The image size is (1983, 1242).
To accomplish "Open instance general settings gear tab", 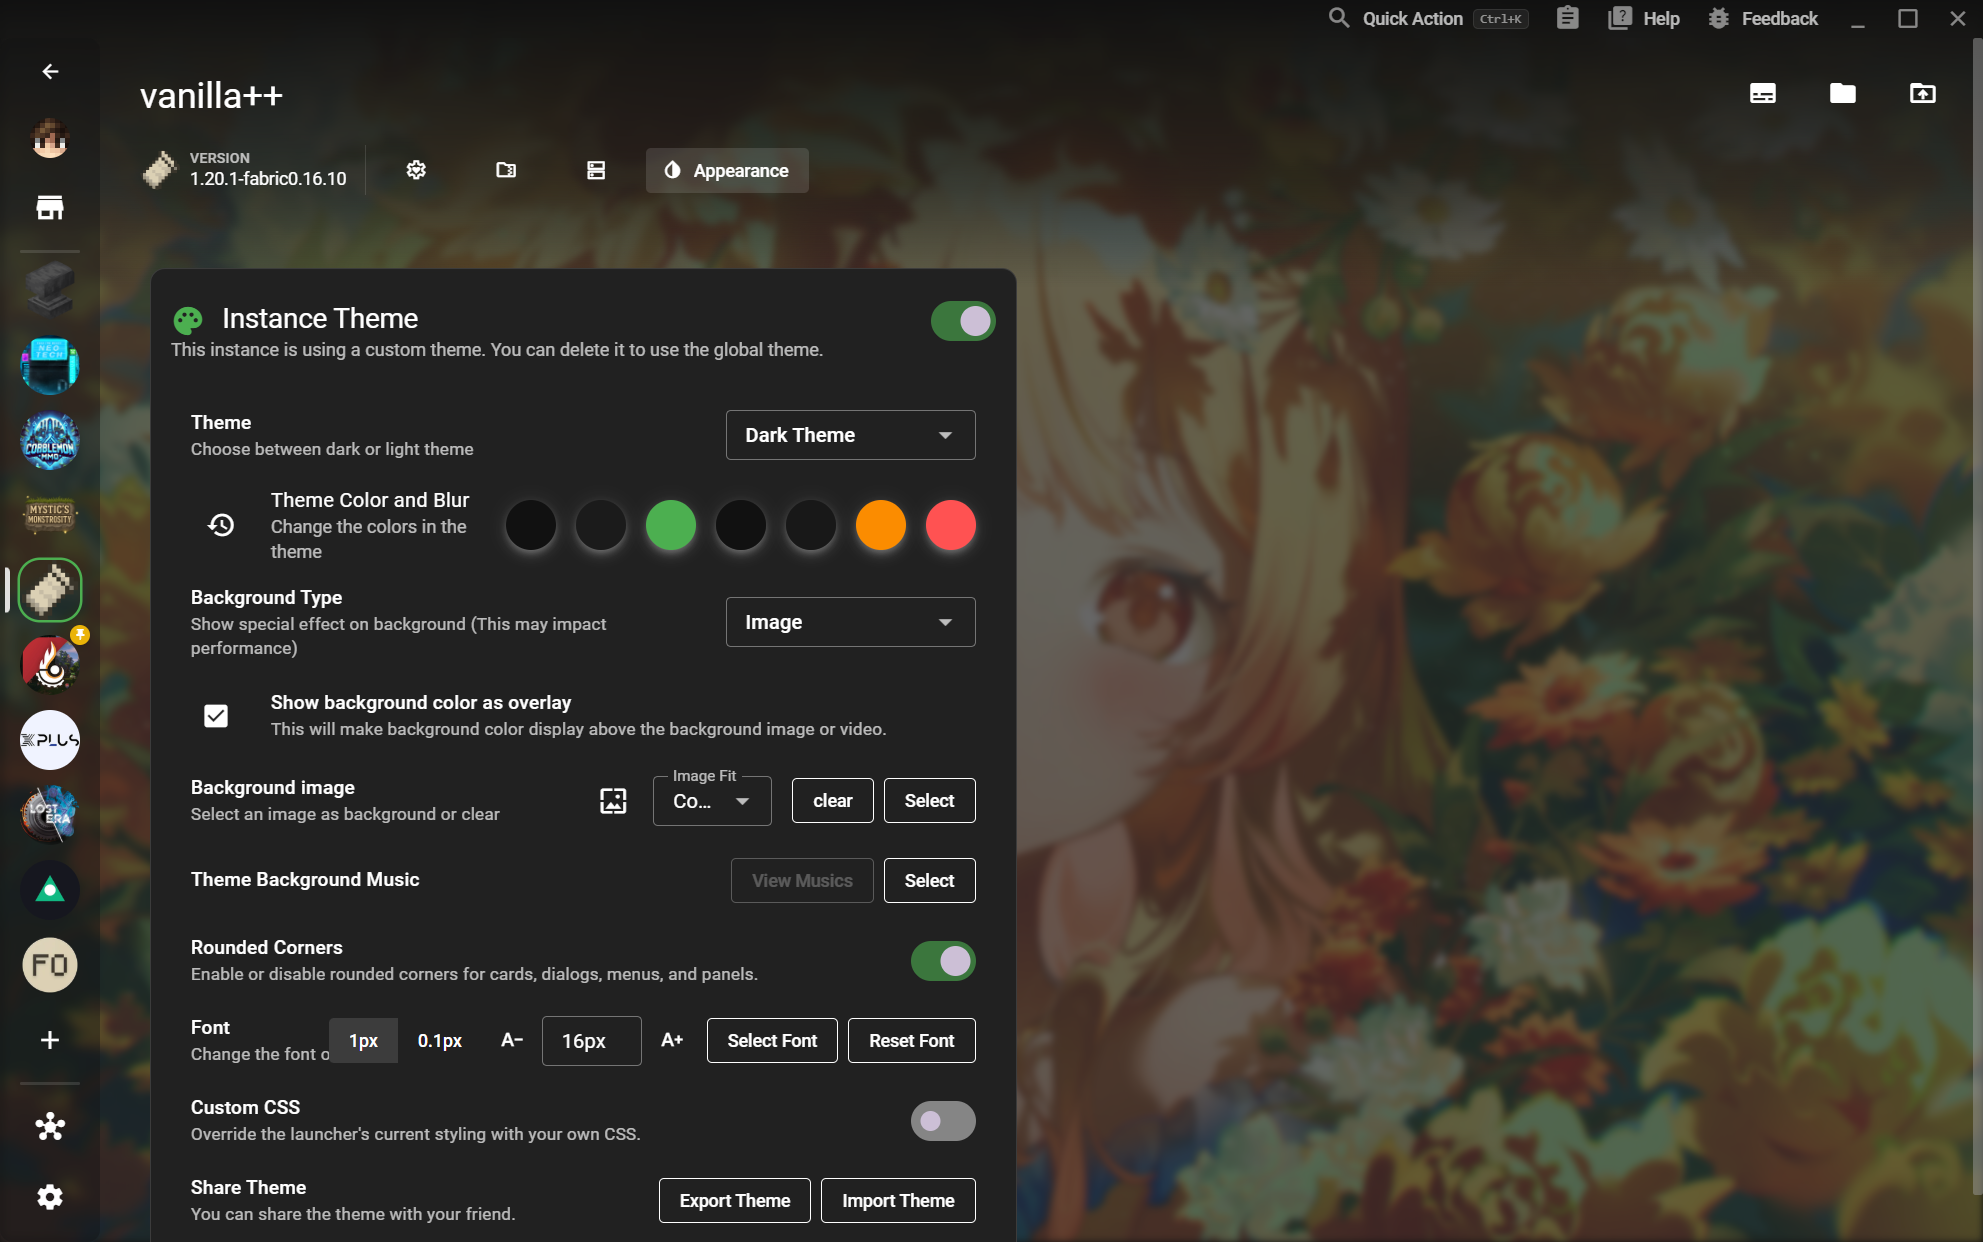I will point(416,170).
